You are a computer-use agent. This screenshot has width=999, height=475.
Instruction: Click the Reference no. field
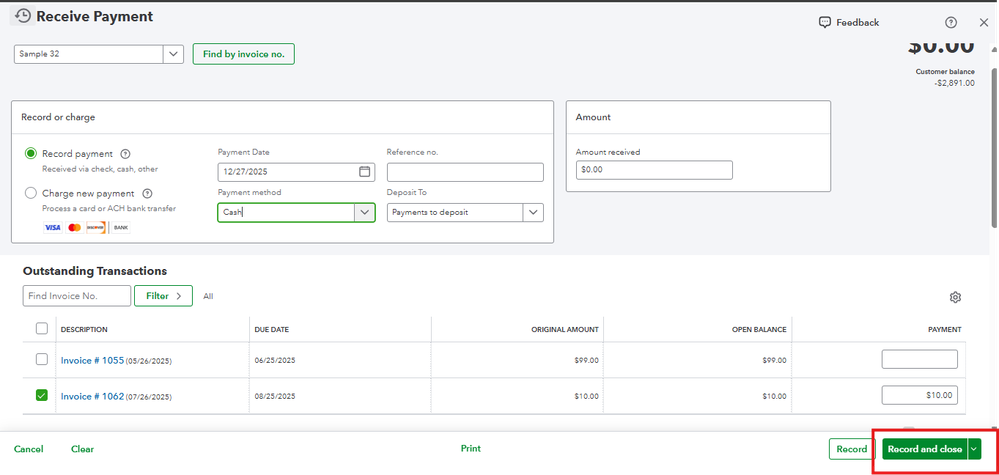click(465, 172)
